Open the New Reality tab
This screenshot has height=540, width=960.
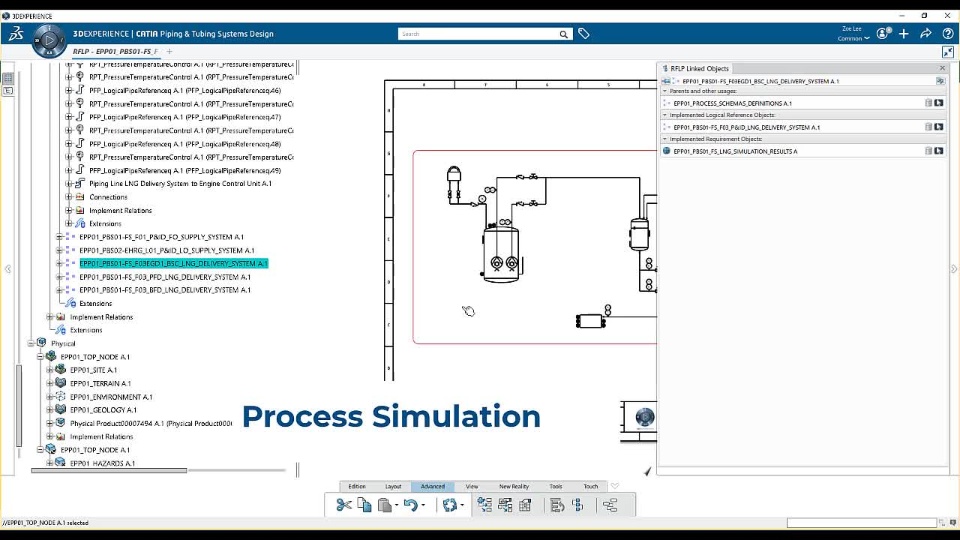pos(514,486)
